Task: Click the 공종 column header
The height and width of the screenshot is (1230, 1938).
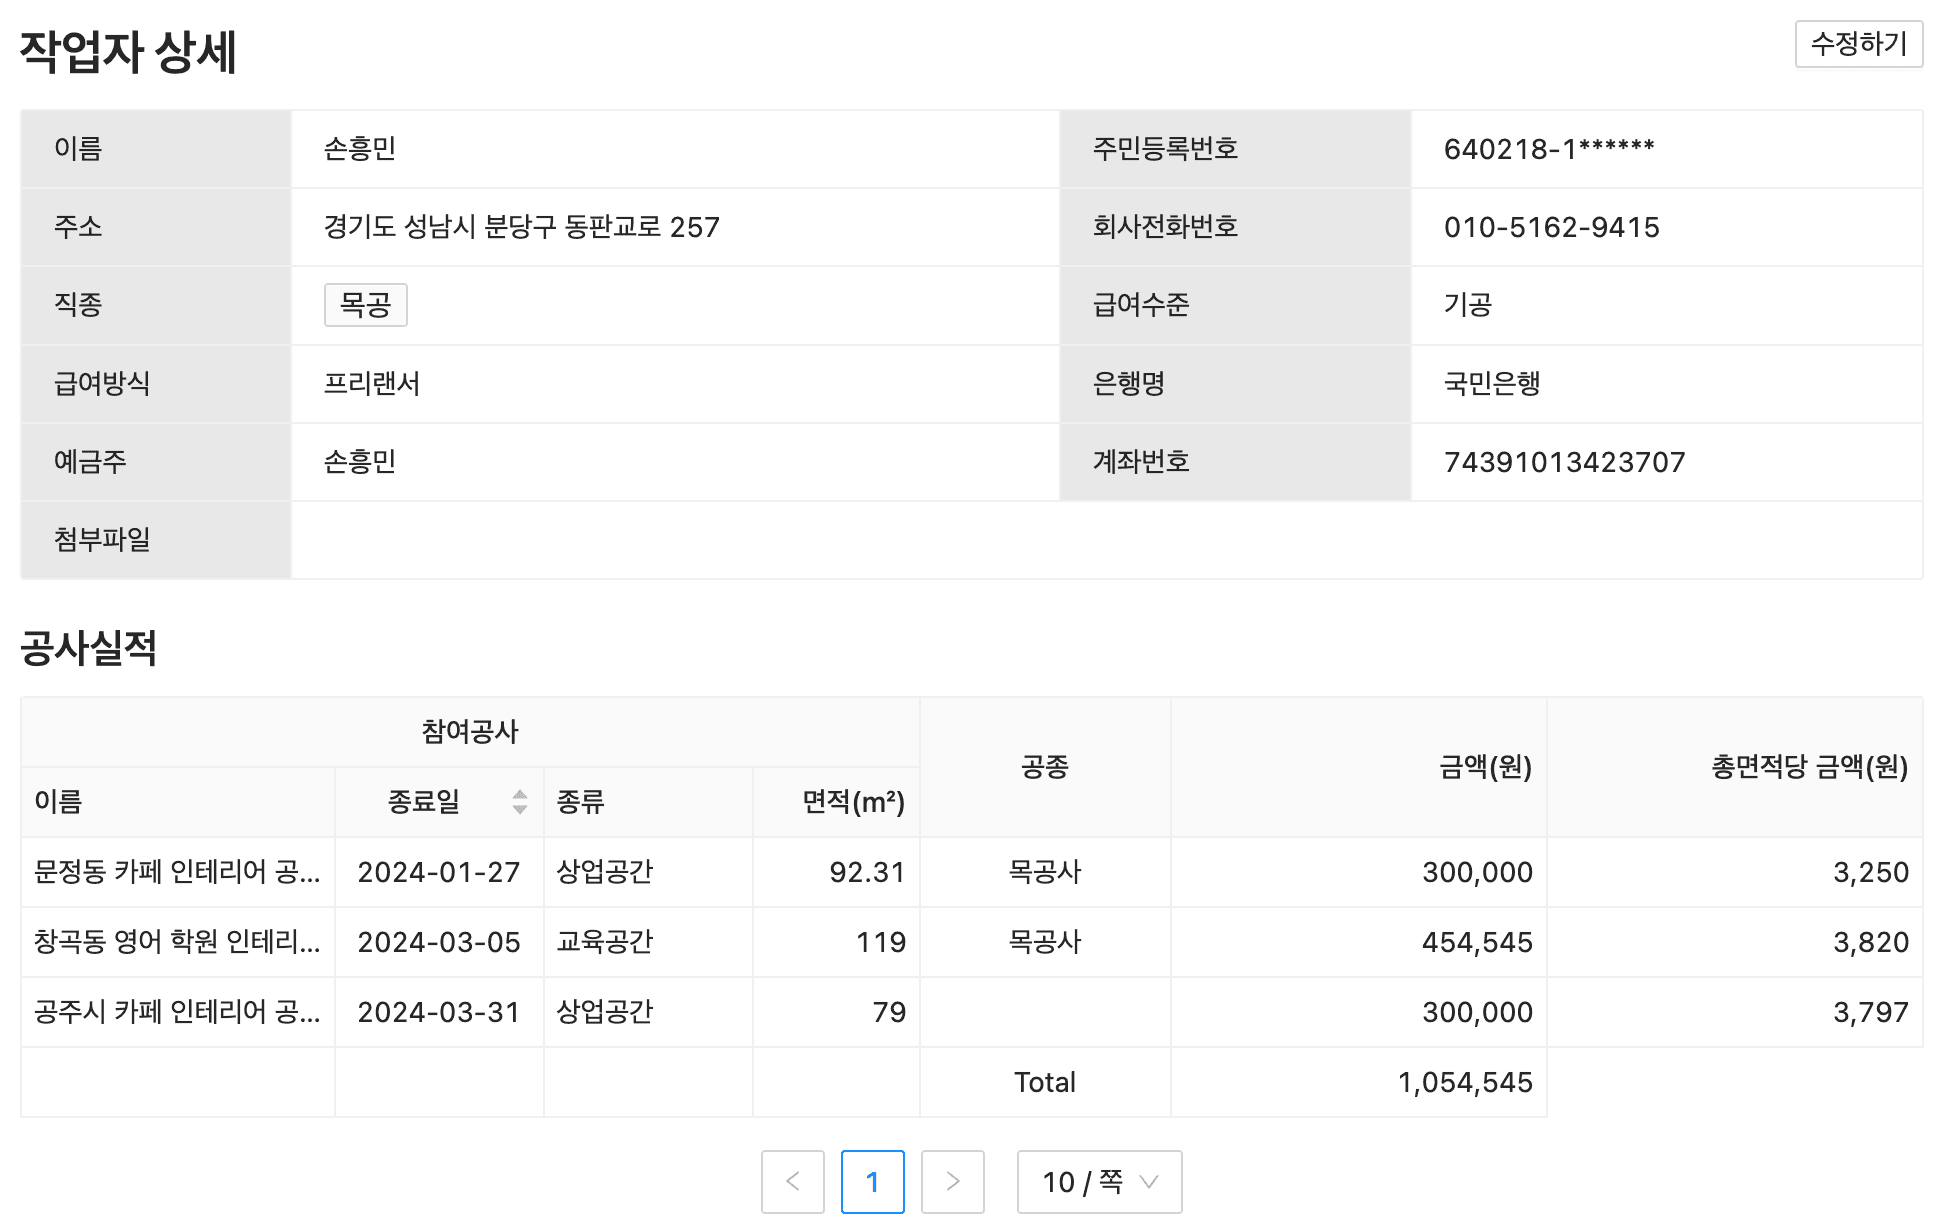Action: click(x=1044, y=767)
